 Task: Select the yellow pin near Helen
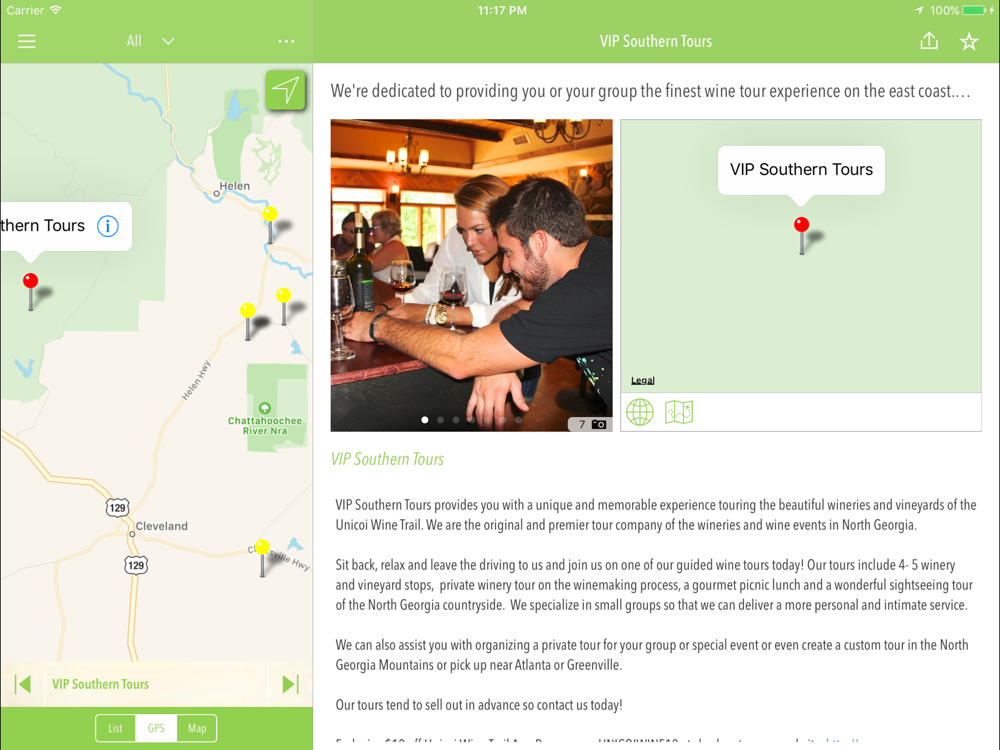coord(270,224)
